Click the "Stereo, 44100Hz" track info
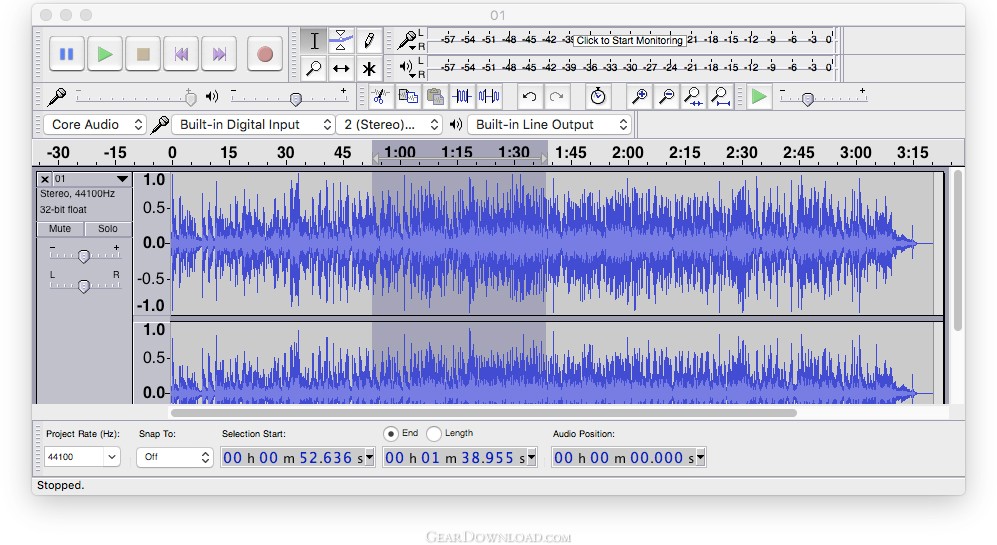Viewport: 997px width, 545px height. click(78, 193)
